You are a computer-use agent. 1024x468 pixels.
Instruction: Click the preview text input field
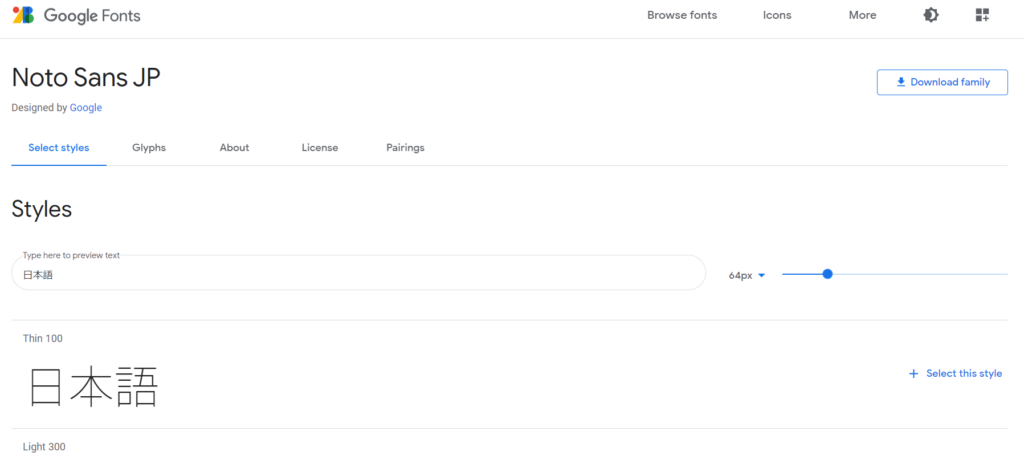359,273
